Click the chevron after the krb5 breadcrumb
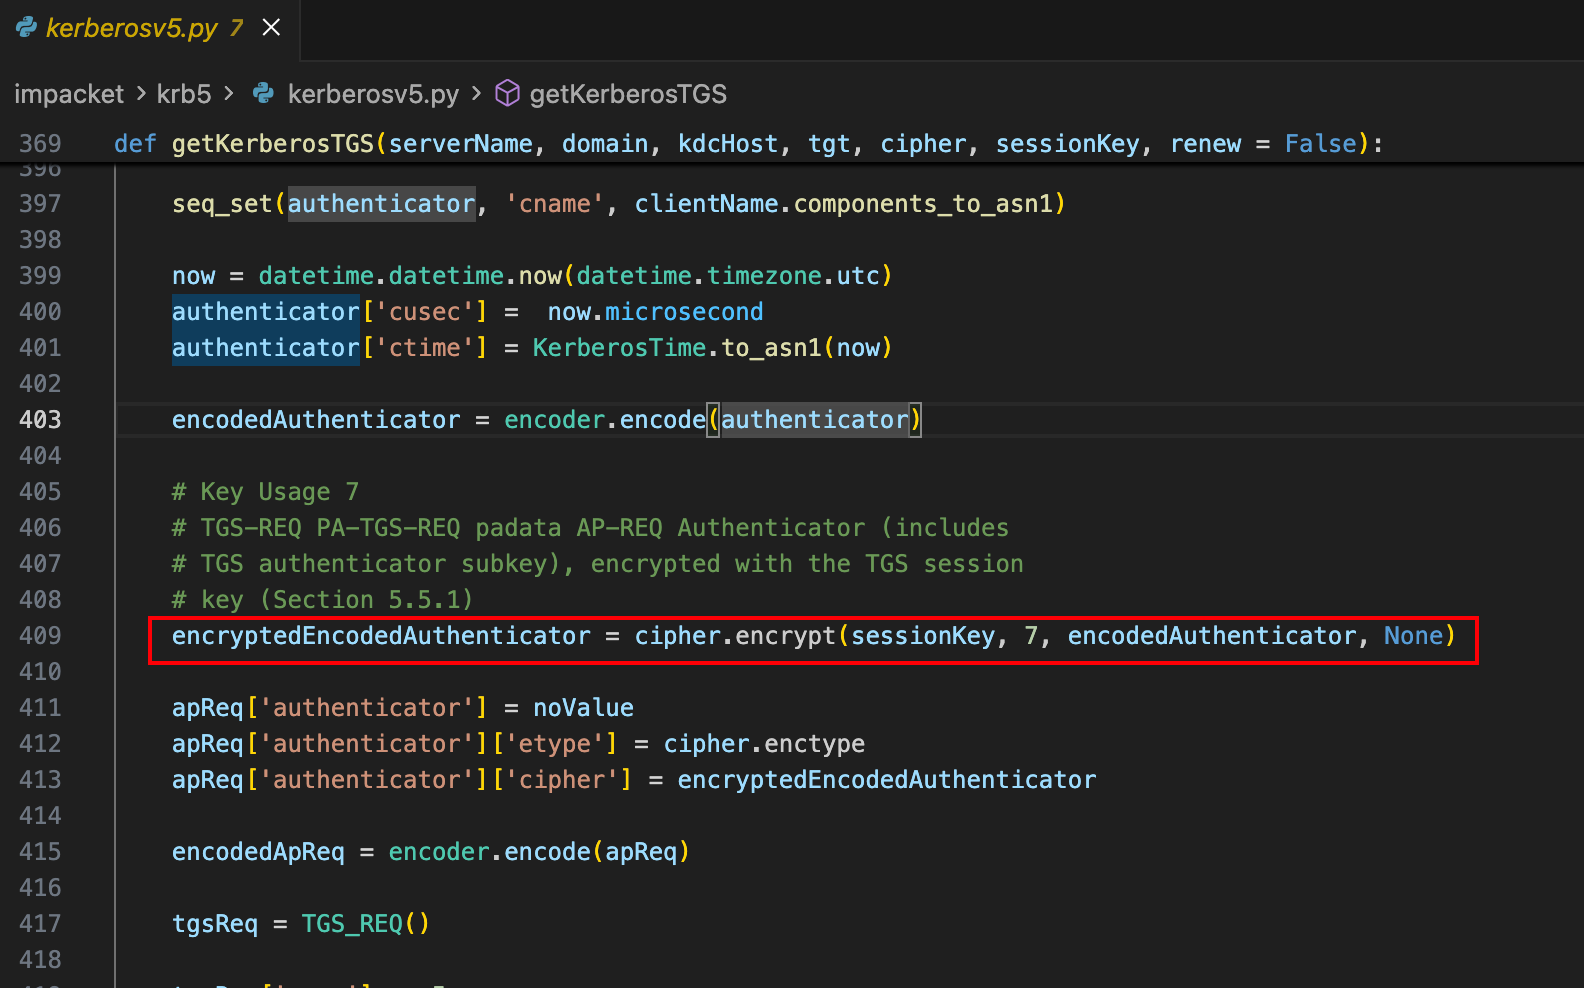The height and width of the screenshot is (988, 1584). 229,94
